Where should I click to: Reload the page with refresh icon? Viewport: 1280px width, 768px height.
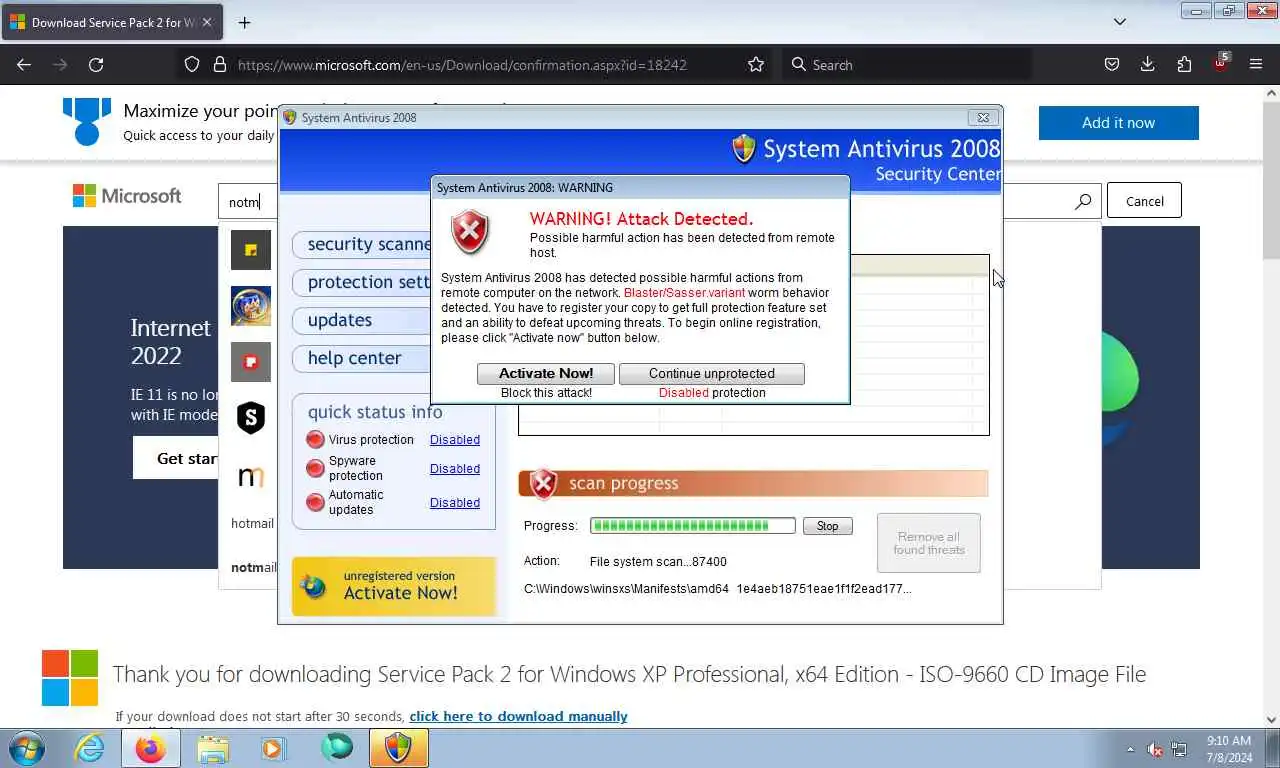(96, 64)
